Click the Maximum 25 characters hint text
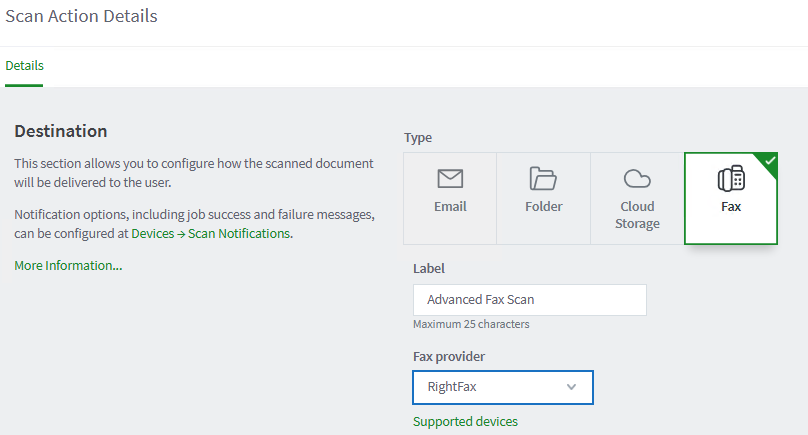808x435 pixels. tap(471, 324)
